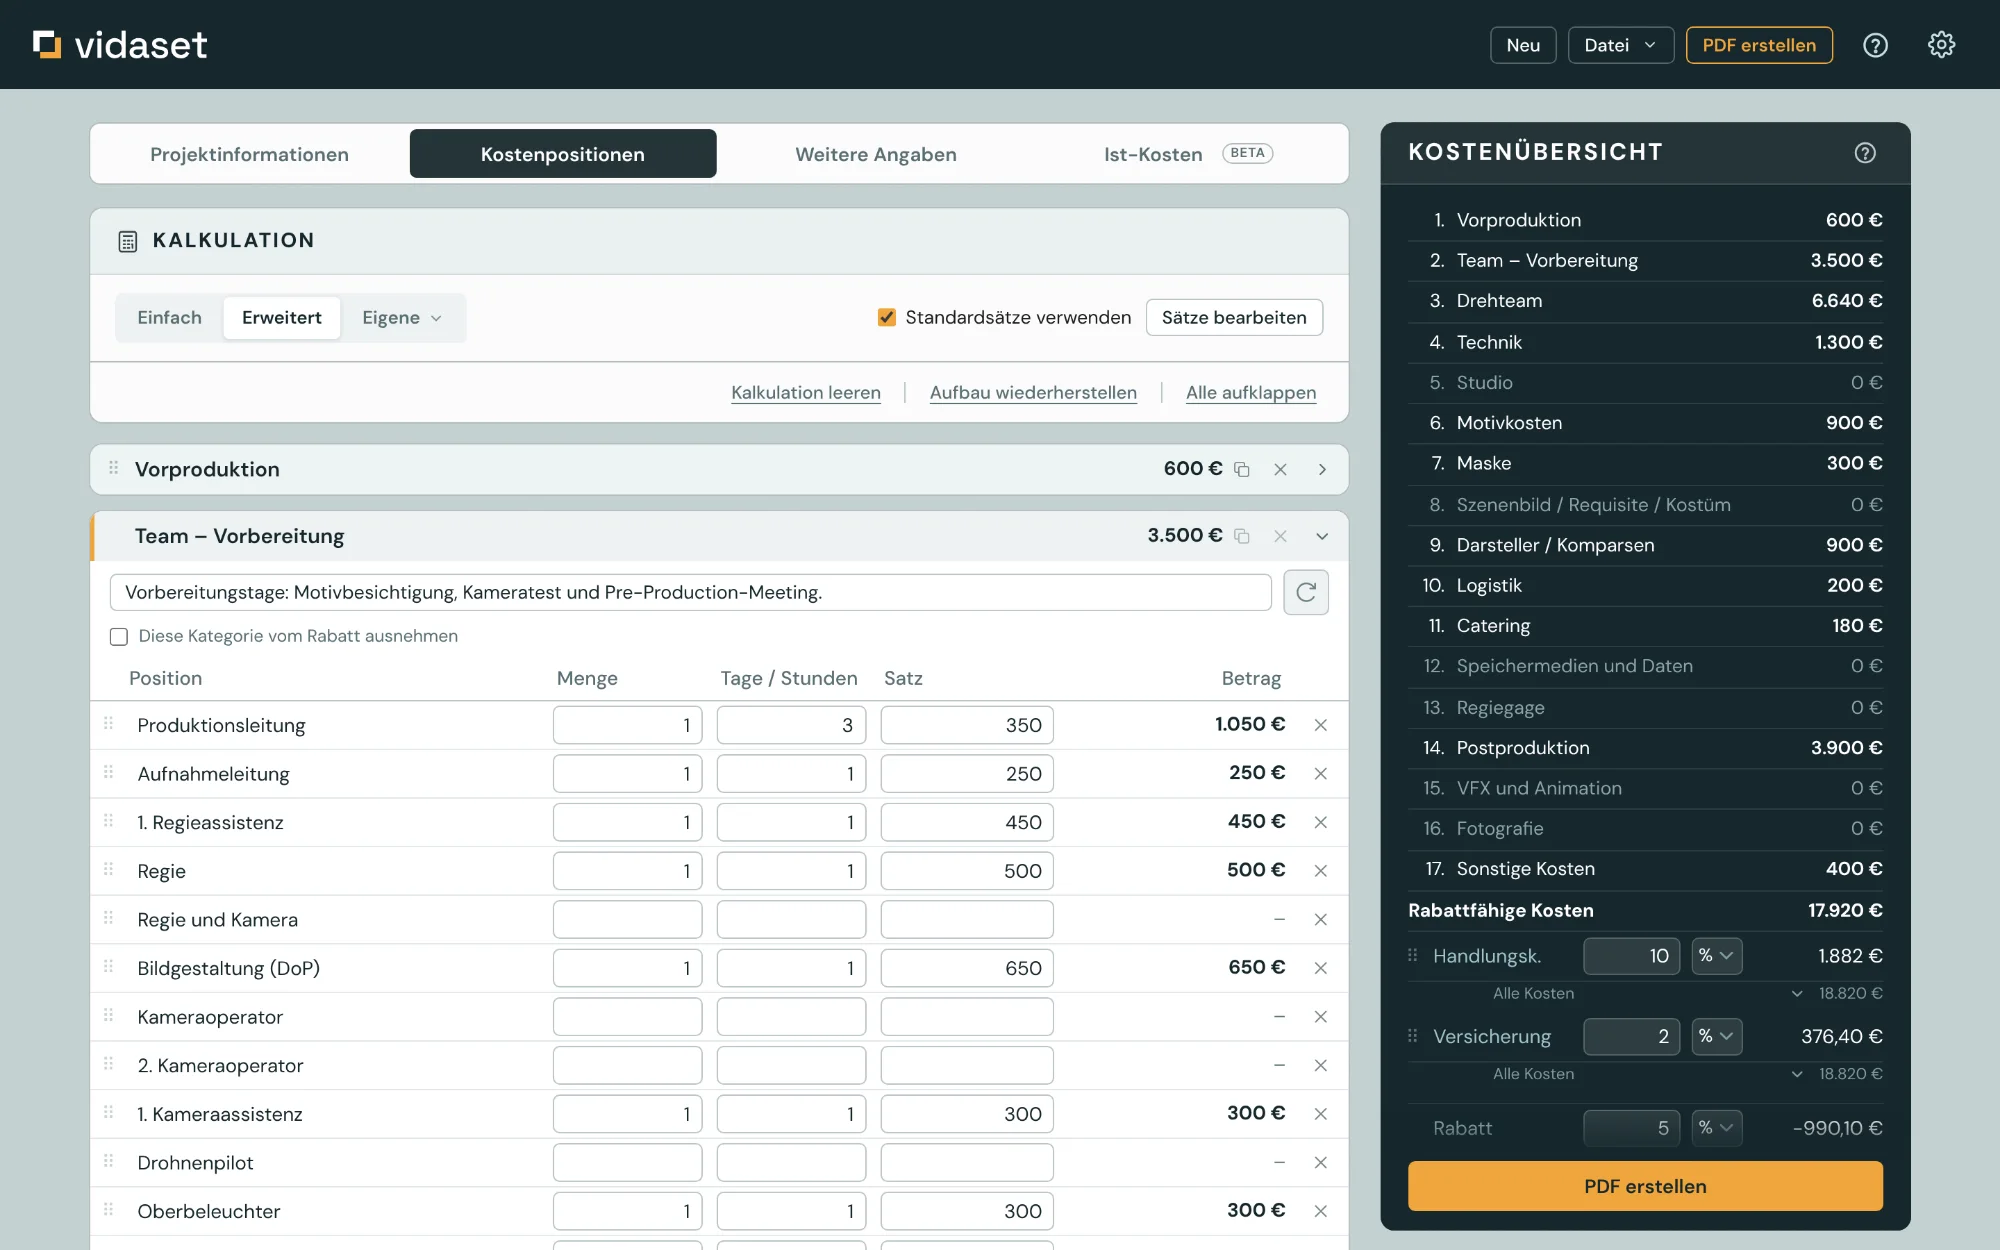The image size is (2000, 1250).
Task: Click into the Produktionsleitung Satz field
Action: [967, 725]
